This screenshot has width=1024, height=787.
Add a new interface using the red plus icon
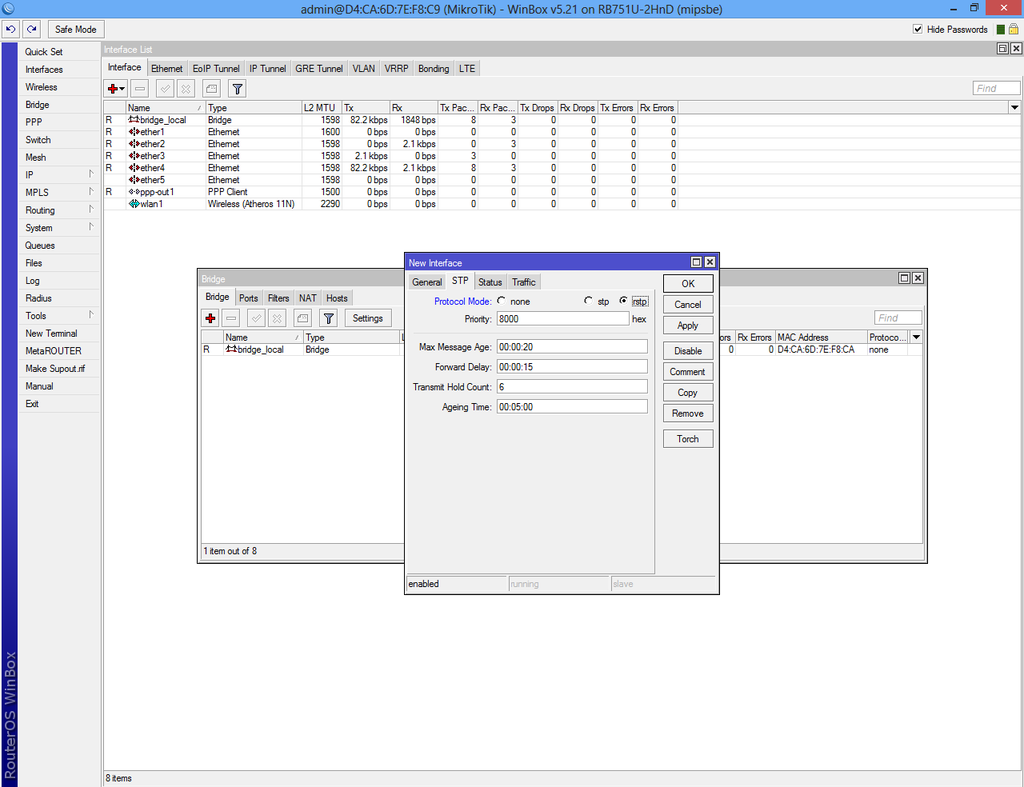click(112, 88)
